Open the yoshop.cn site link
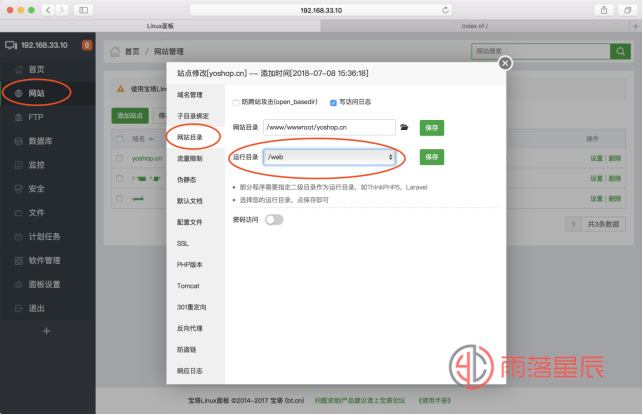Image resolution: width=643 pixels, height=415 pixels. pos(147,158)
